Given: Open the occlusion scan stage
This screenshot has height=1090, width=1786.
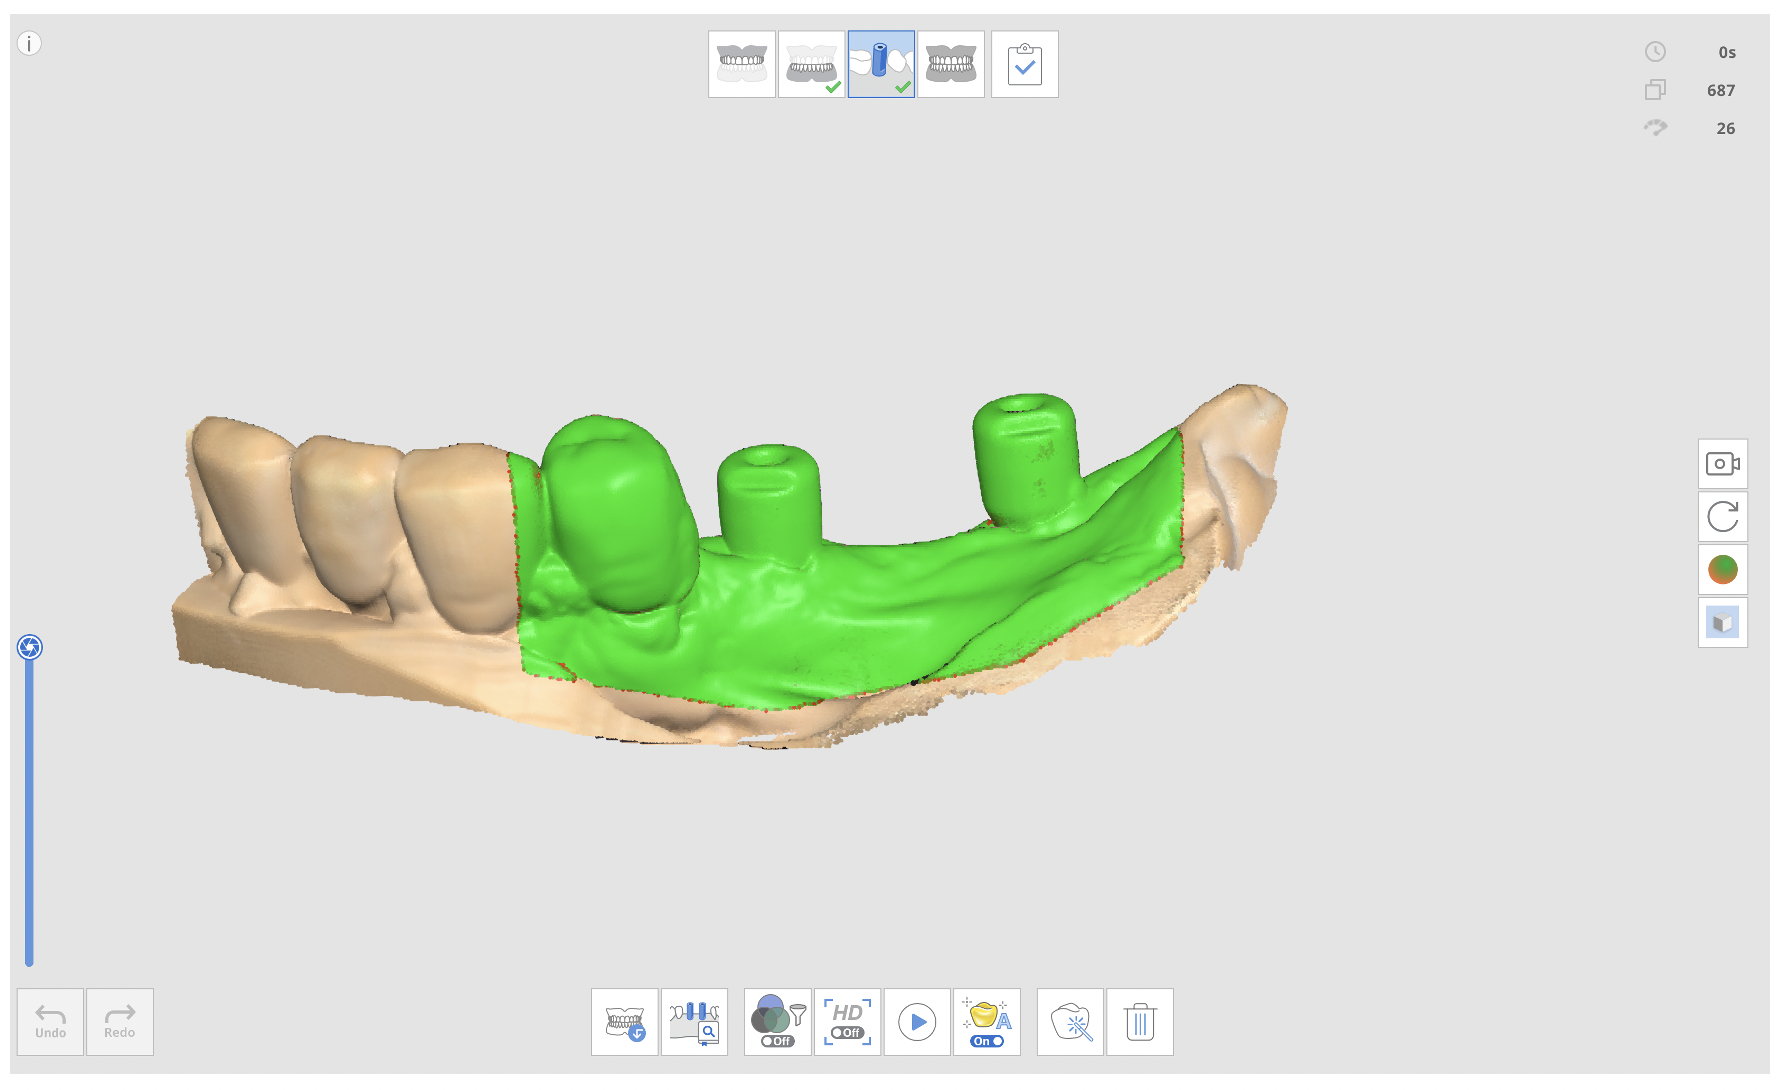Looking at the screenshot, I should 951,64.
